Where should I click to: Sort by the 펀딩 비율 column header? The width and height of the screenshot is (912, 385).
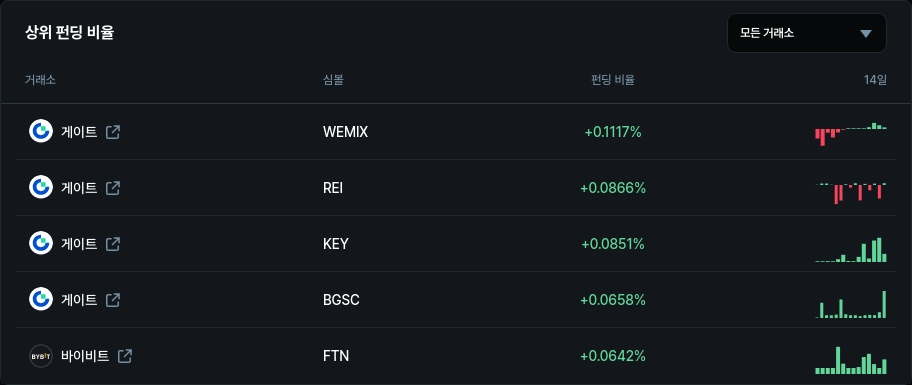(x=612, y=80)
